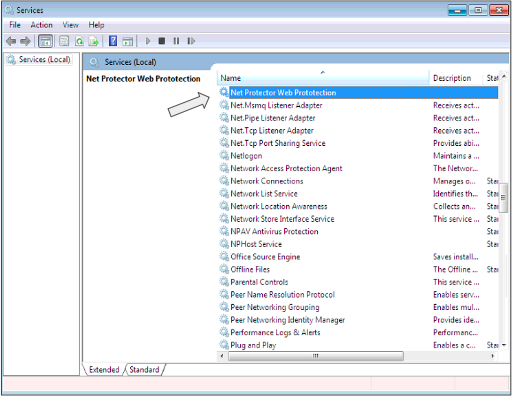
Task: Switch to the Extended tab
Action: pyautogui.click(x=104, y=370)
